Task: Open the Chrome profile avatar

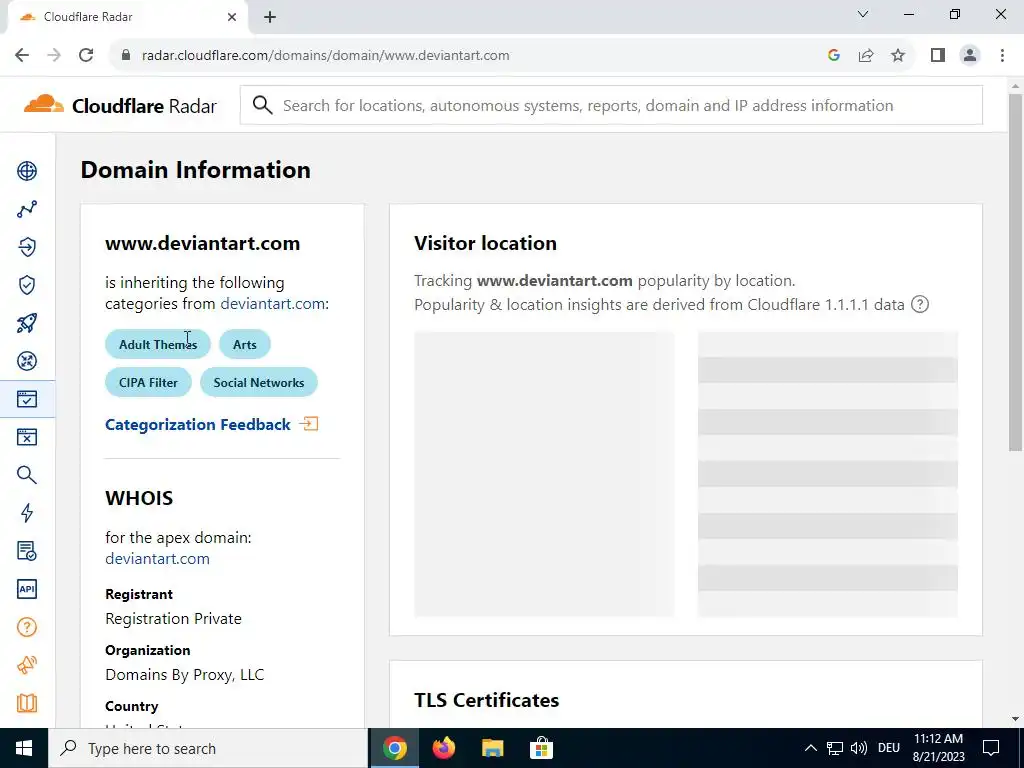Action: [x=970, y=56]
